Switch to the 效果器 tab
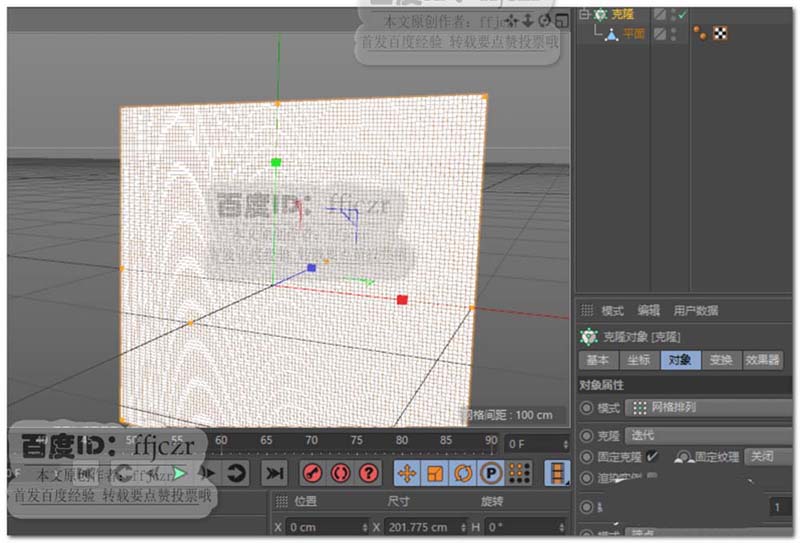Screen dimensions: 800x543 762,360
